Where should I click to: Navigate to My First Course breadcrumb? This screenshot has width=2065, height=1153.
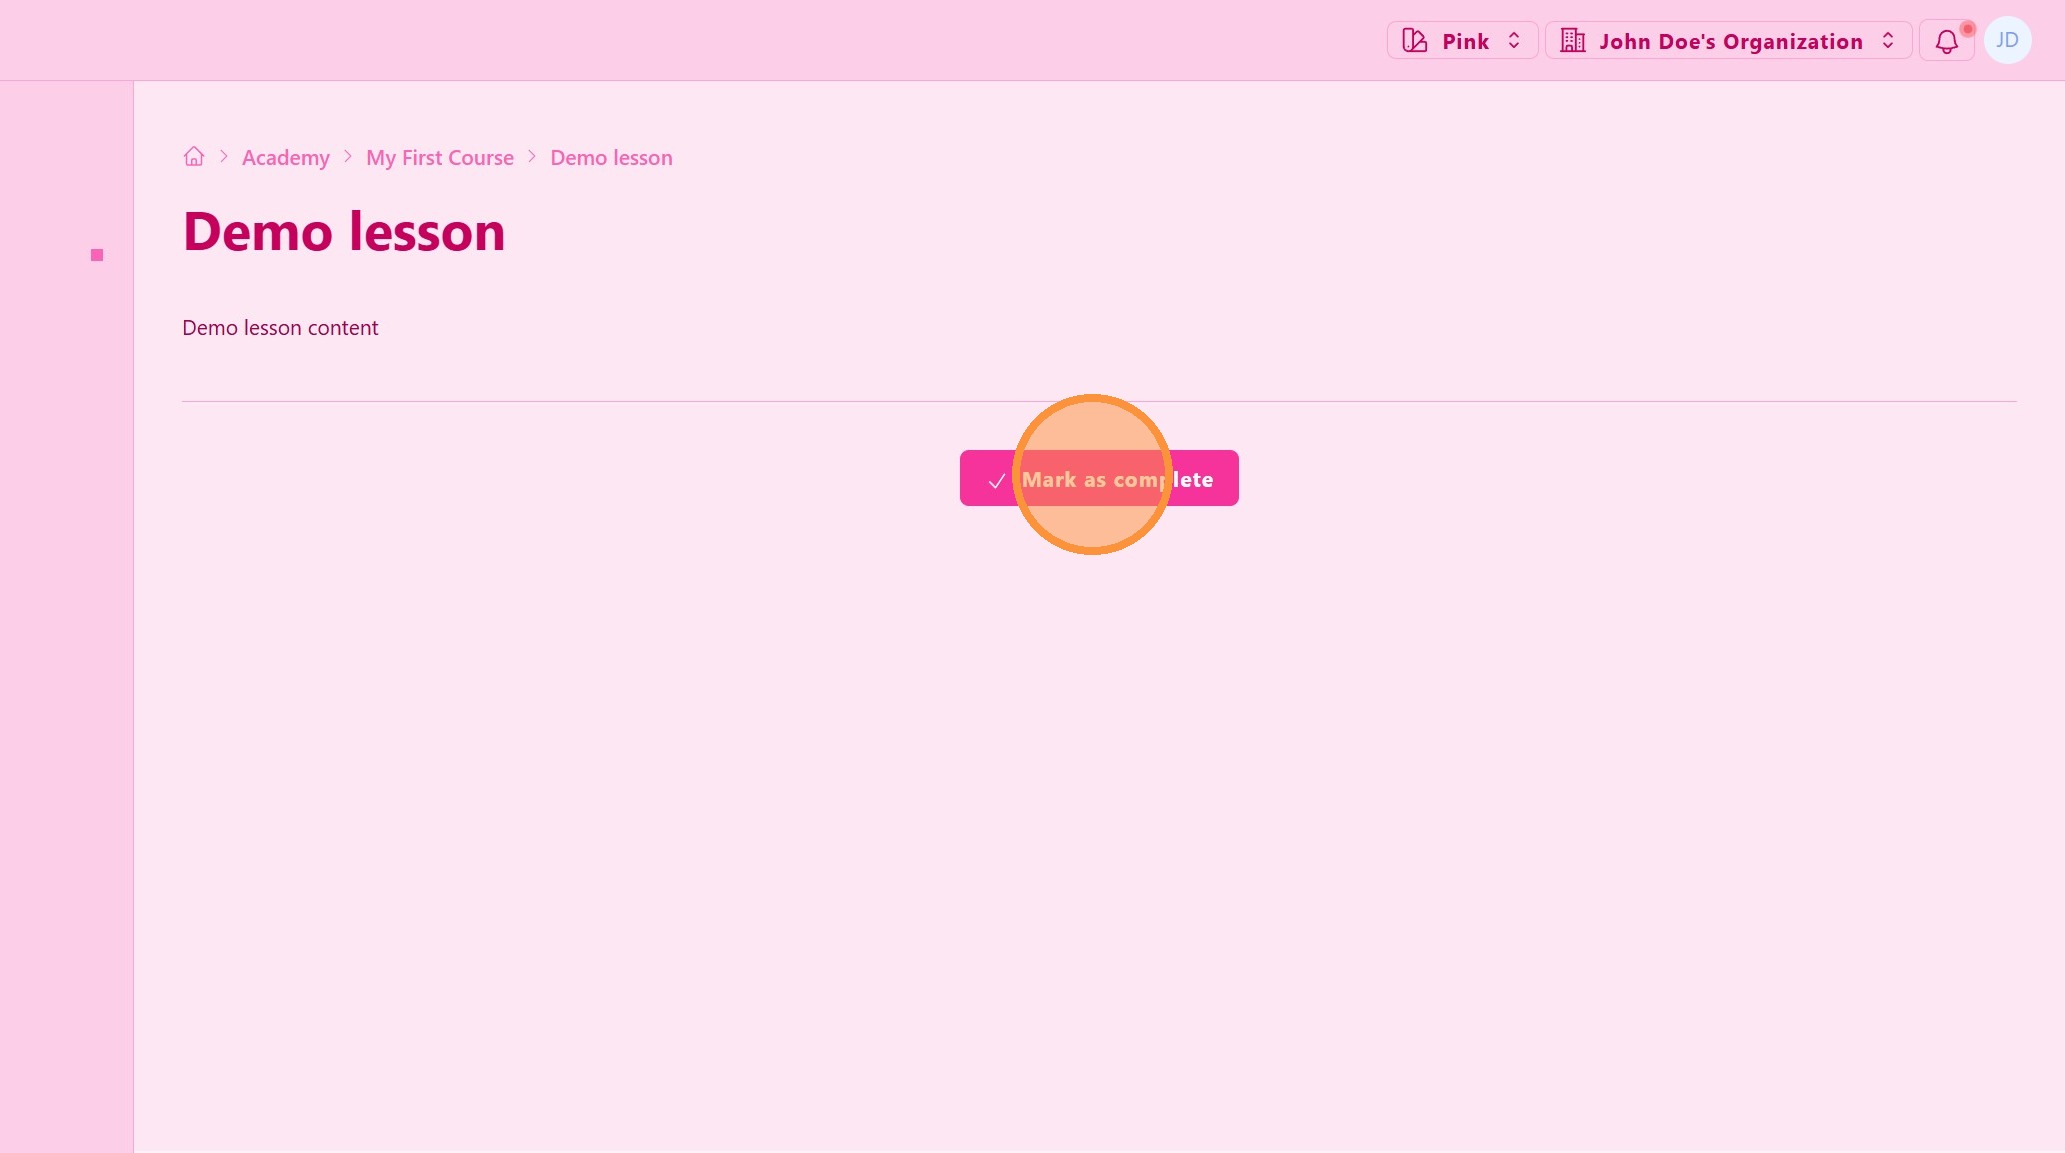439,158
